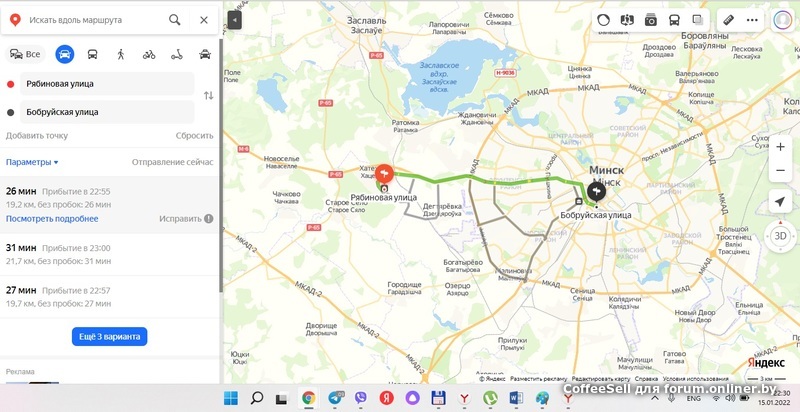The image size is (800, 412).
Task: Select the bicycle route mode icon
Action: click(x=149, y=54)
